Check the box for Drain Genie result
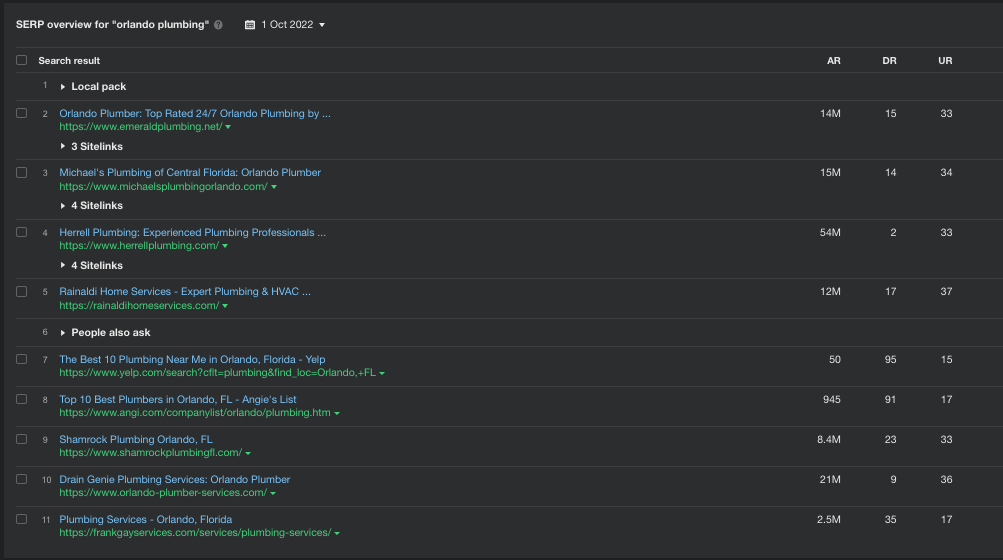The height and width of the screenshot is (560, 1003). 22,479
